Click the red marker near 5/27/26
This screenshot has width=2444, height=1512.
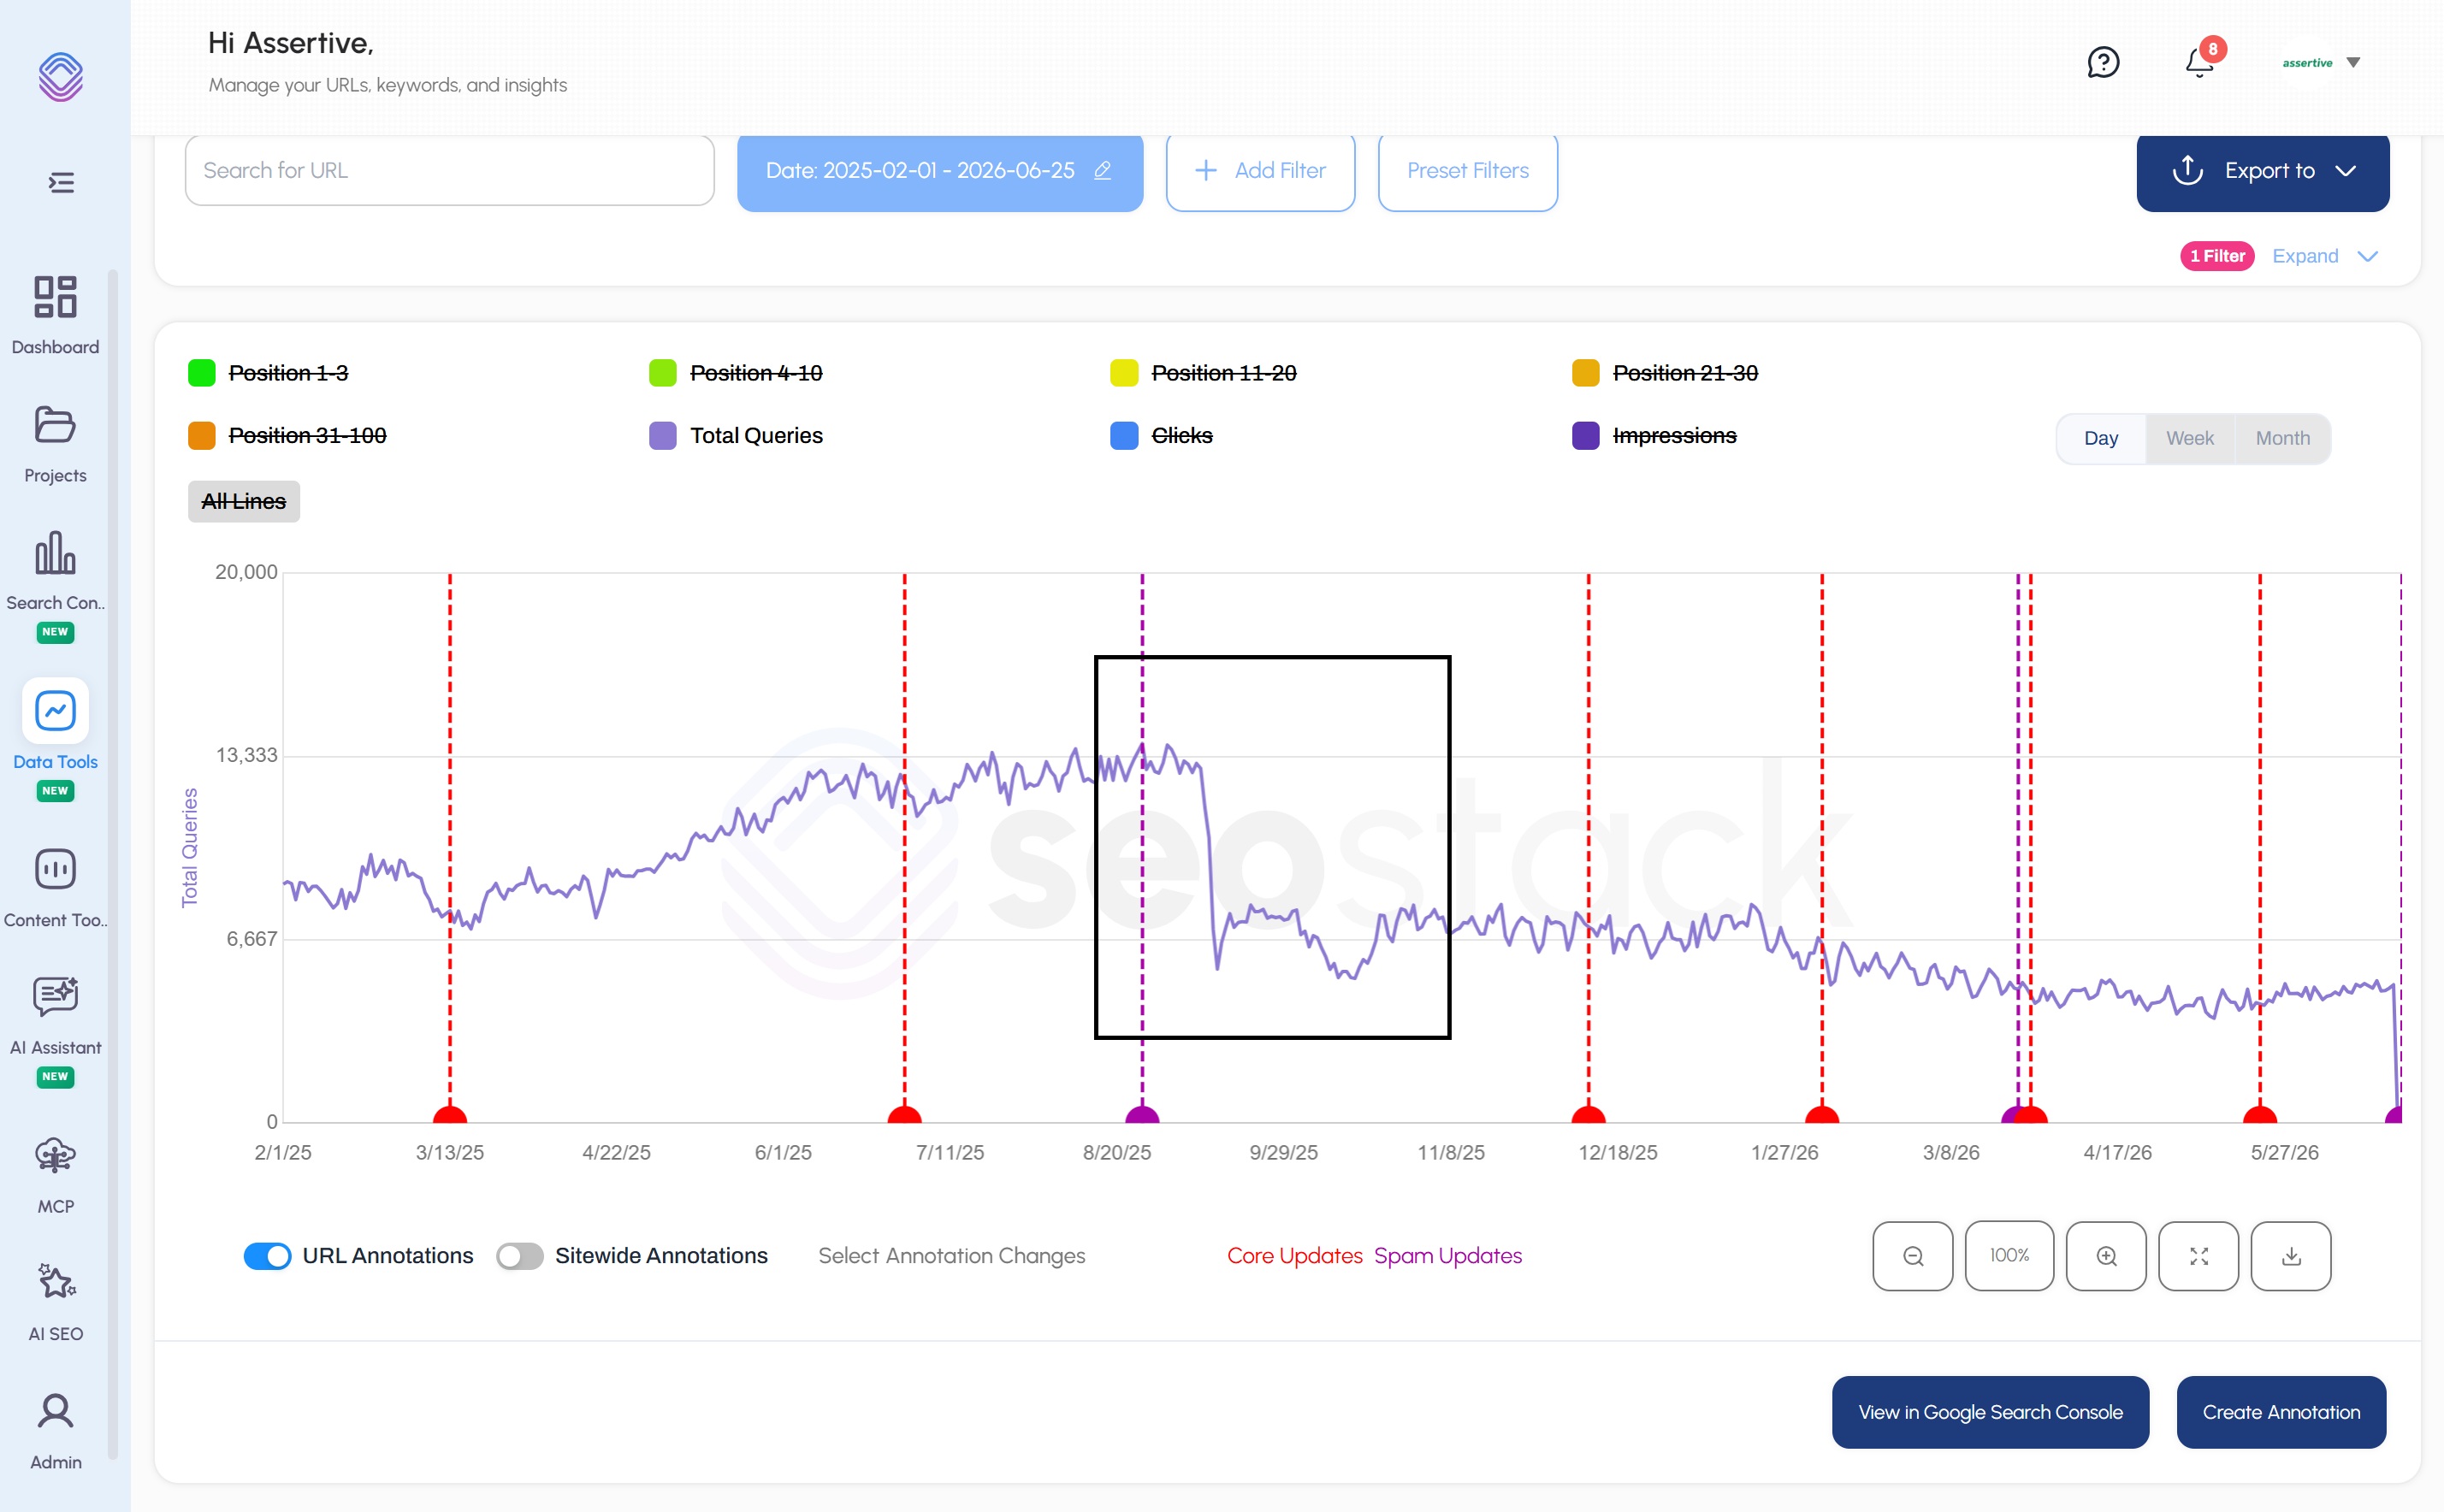2259,1115
